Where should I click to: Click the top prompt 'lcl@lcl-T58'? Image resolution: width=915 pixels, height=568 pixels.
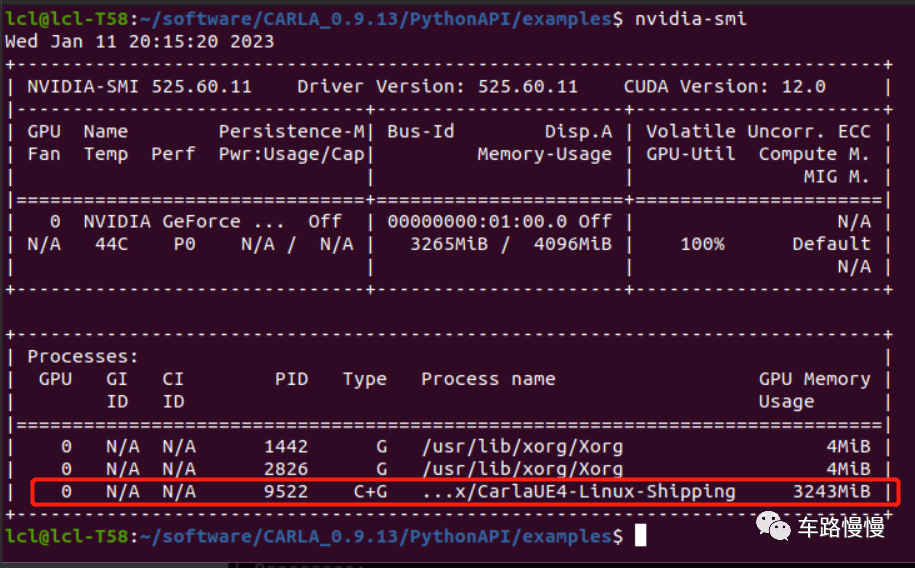66,19
